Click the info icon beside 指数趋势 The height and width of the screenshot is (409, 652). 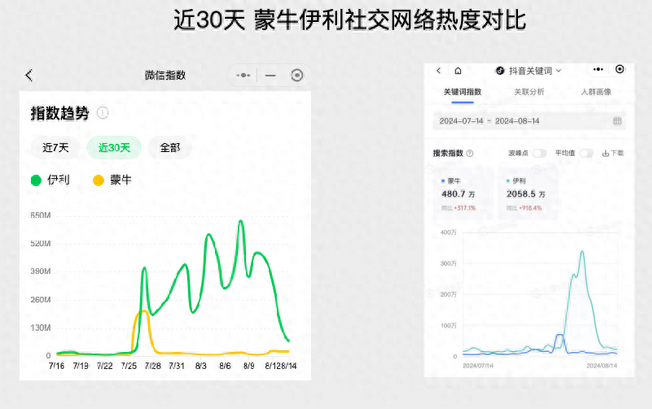(102, 113)
